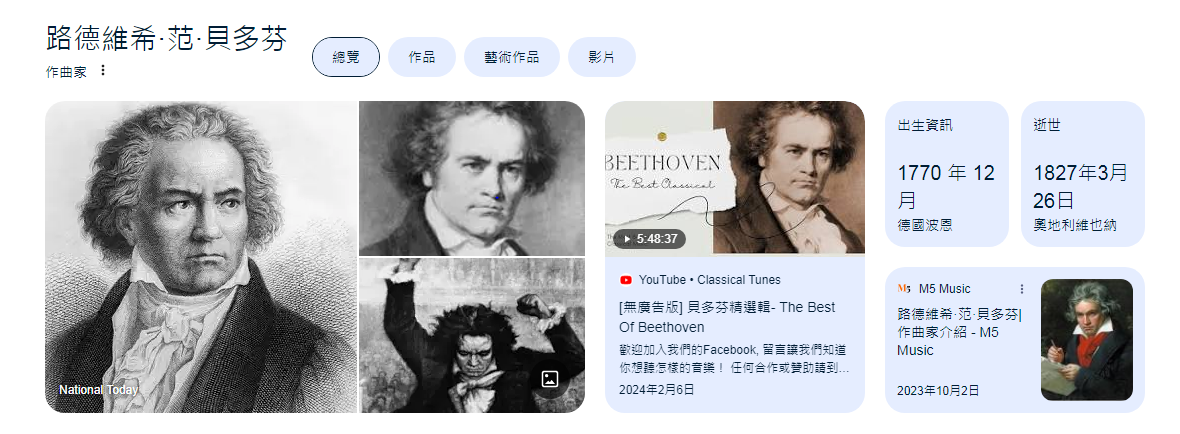Click the M5 Music logo icon
Image resolution: width=1180 pixels, height=434 pixels.
pos(904,289)
